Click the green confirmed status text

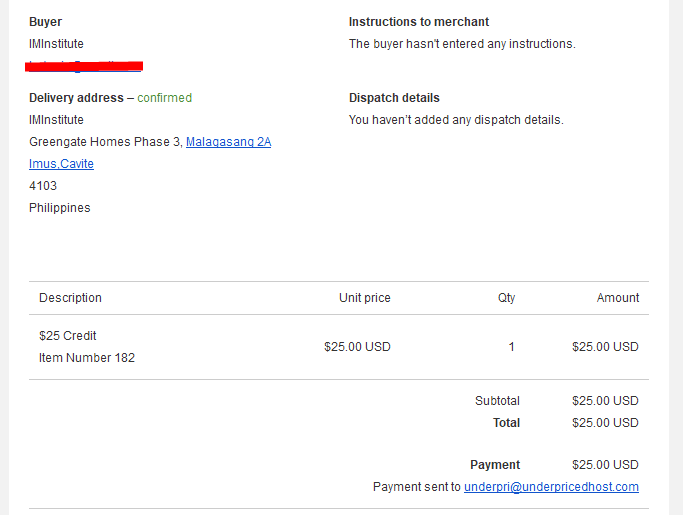click(164, 98)
